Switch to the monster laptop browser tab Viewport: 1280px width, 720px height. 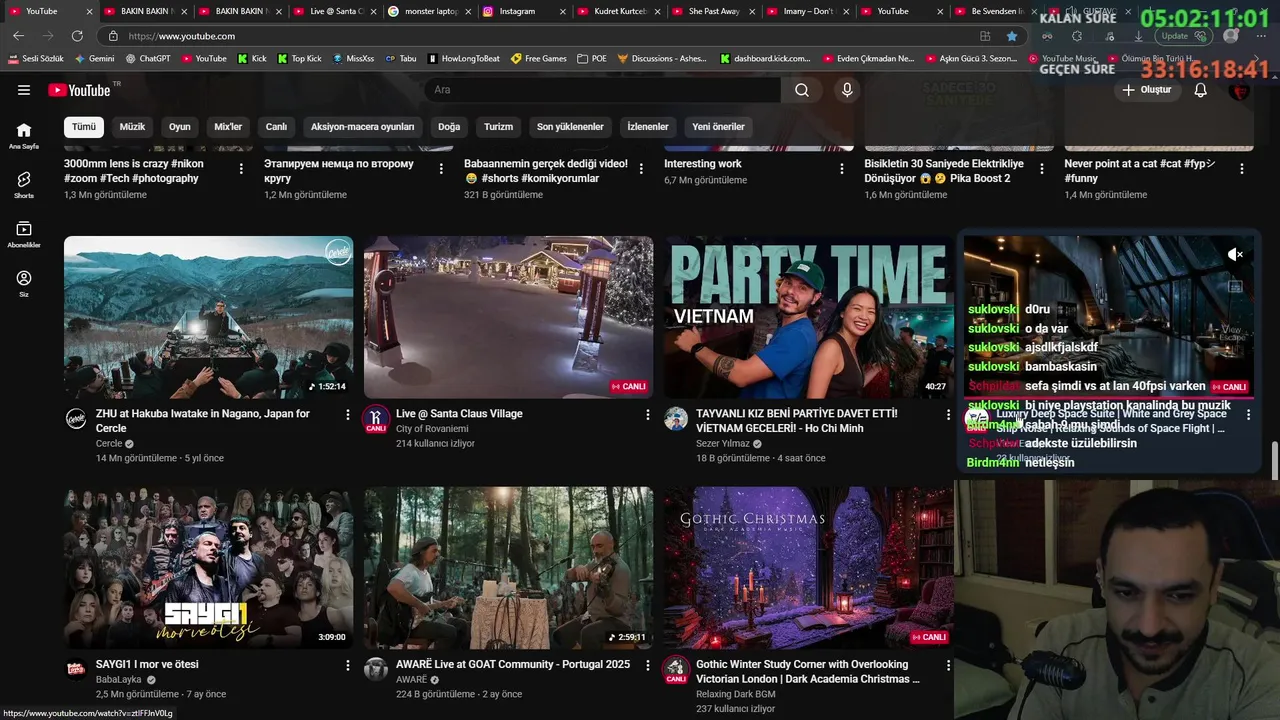[x=430, y=11]
